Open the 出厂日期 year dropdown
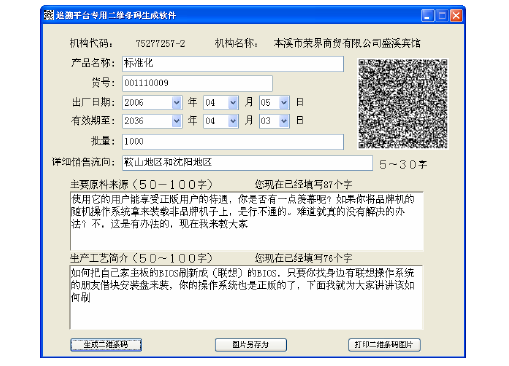The width and height of the screenshot is (509, 366). point(177,103)
